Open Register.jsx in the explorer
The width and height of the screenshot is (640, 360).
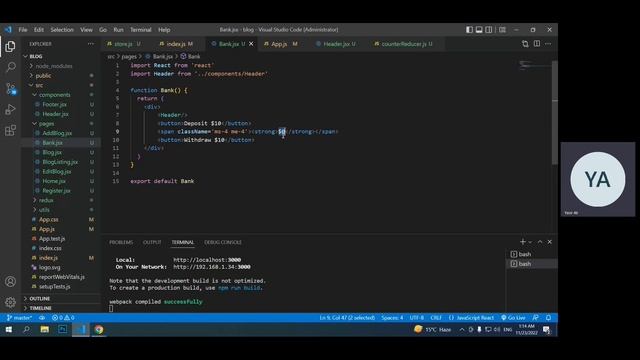(56, 191)
